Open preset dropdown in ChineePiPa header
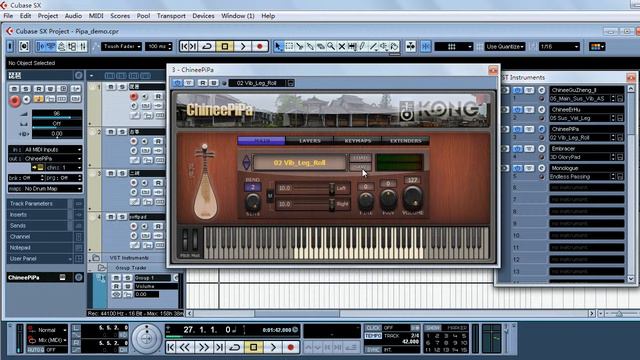This screenshot has width=640, height=360. click(290, 83)
